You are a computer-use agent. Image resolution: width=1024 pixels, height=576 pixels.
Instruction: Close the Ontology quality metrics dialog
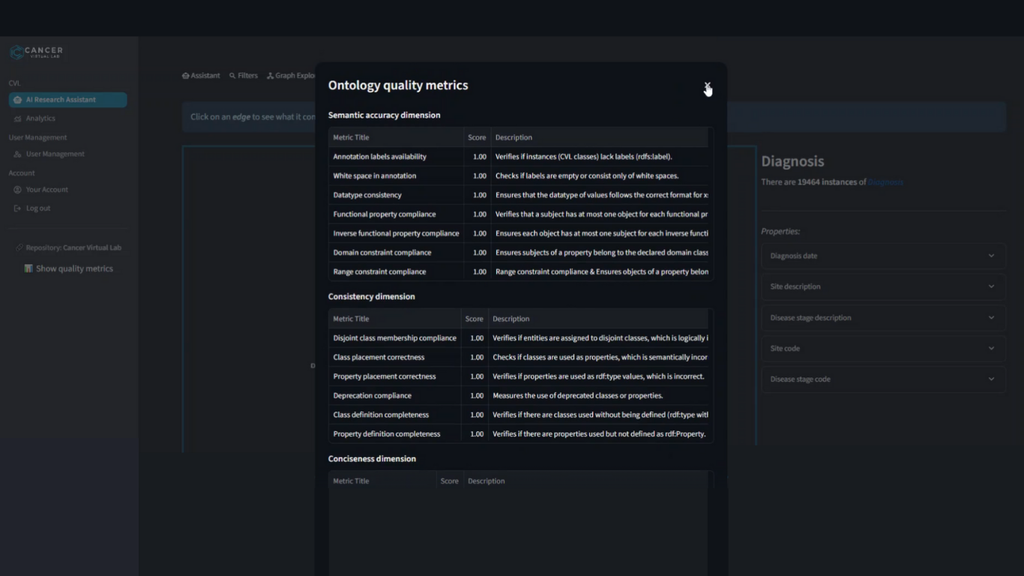click(x=707, y=86)
